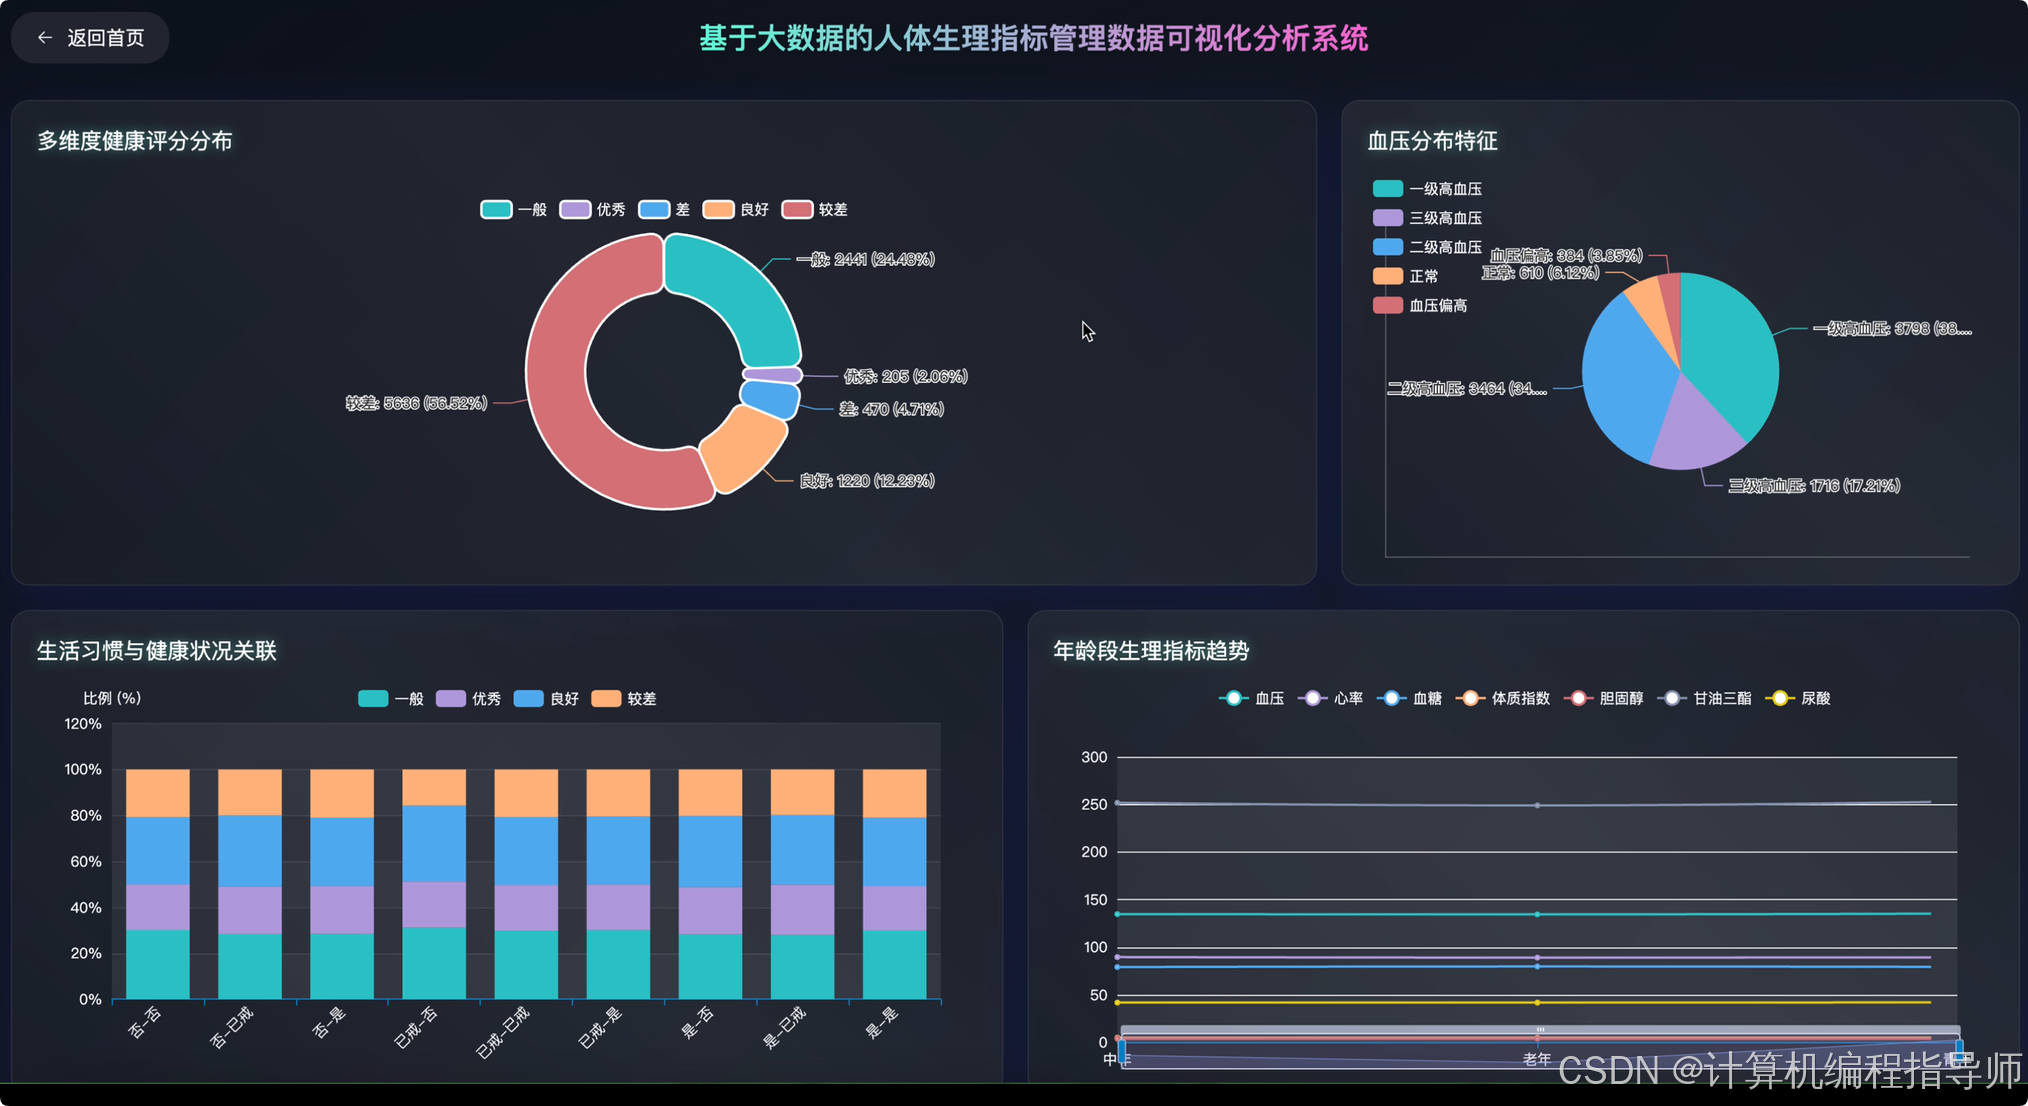Image resolution: width=2028 pixels, height=1106 pixels.
Task: Toggle 差 legend in health score donut chart
Action: point(664,209)
